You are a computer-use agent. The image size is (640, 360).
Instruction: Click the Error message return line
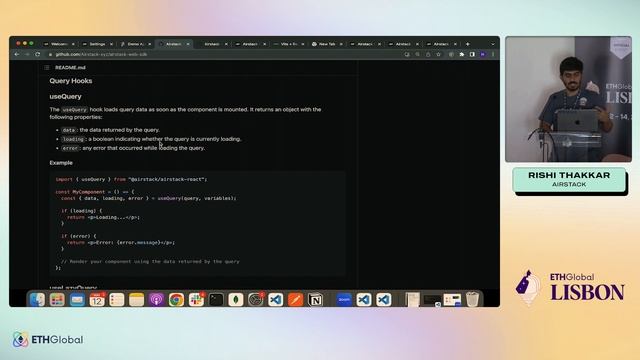pyautogui.click(x=121, y=243)
